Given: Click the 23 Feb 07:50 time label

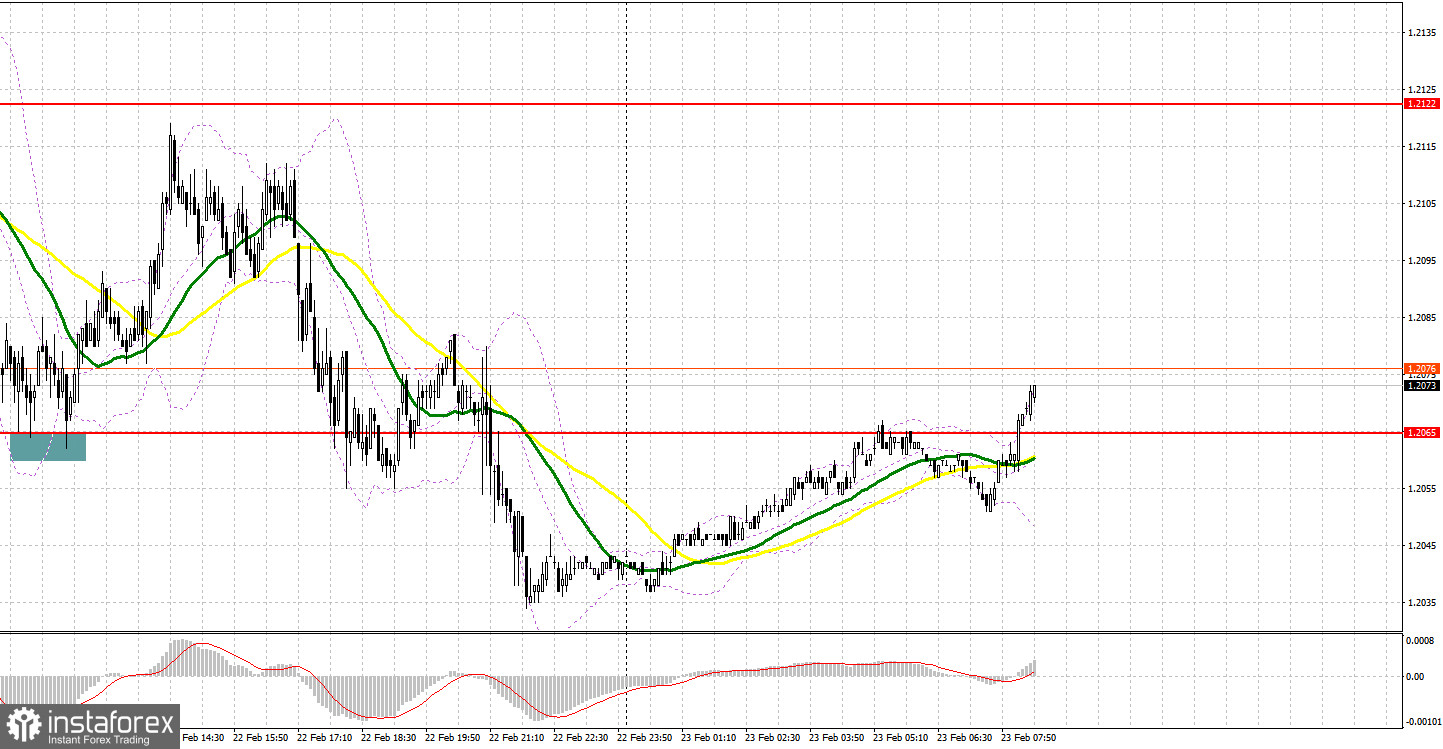Looking at the screenshot, I should pos(1030,738).
